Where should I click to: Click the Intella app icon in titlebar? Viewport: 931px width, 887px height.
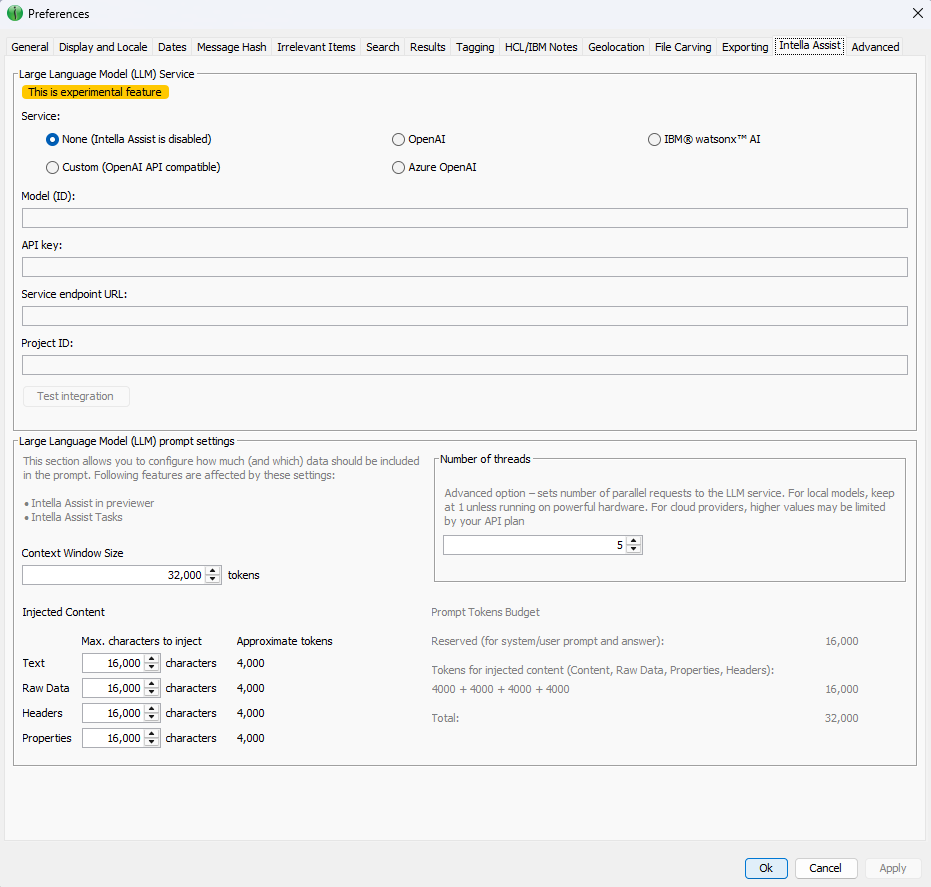13,13
